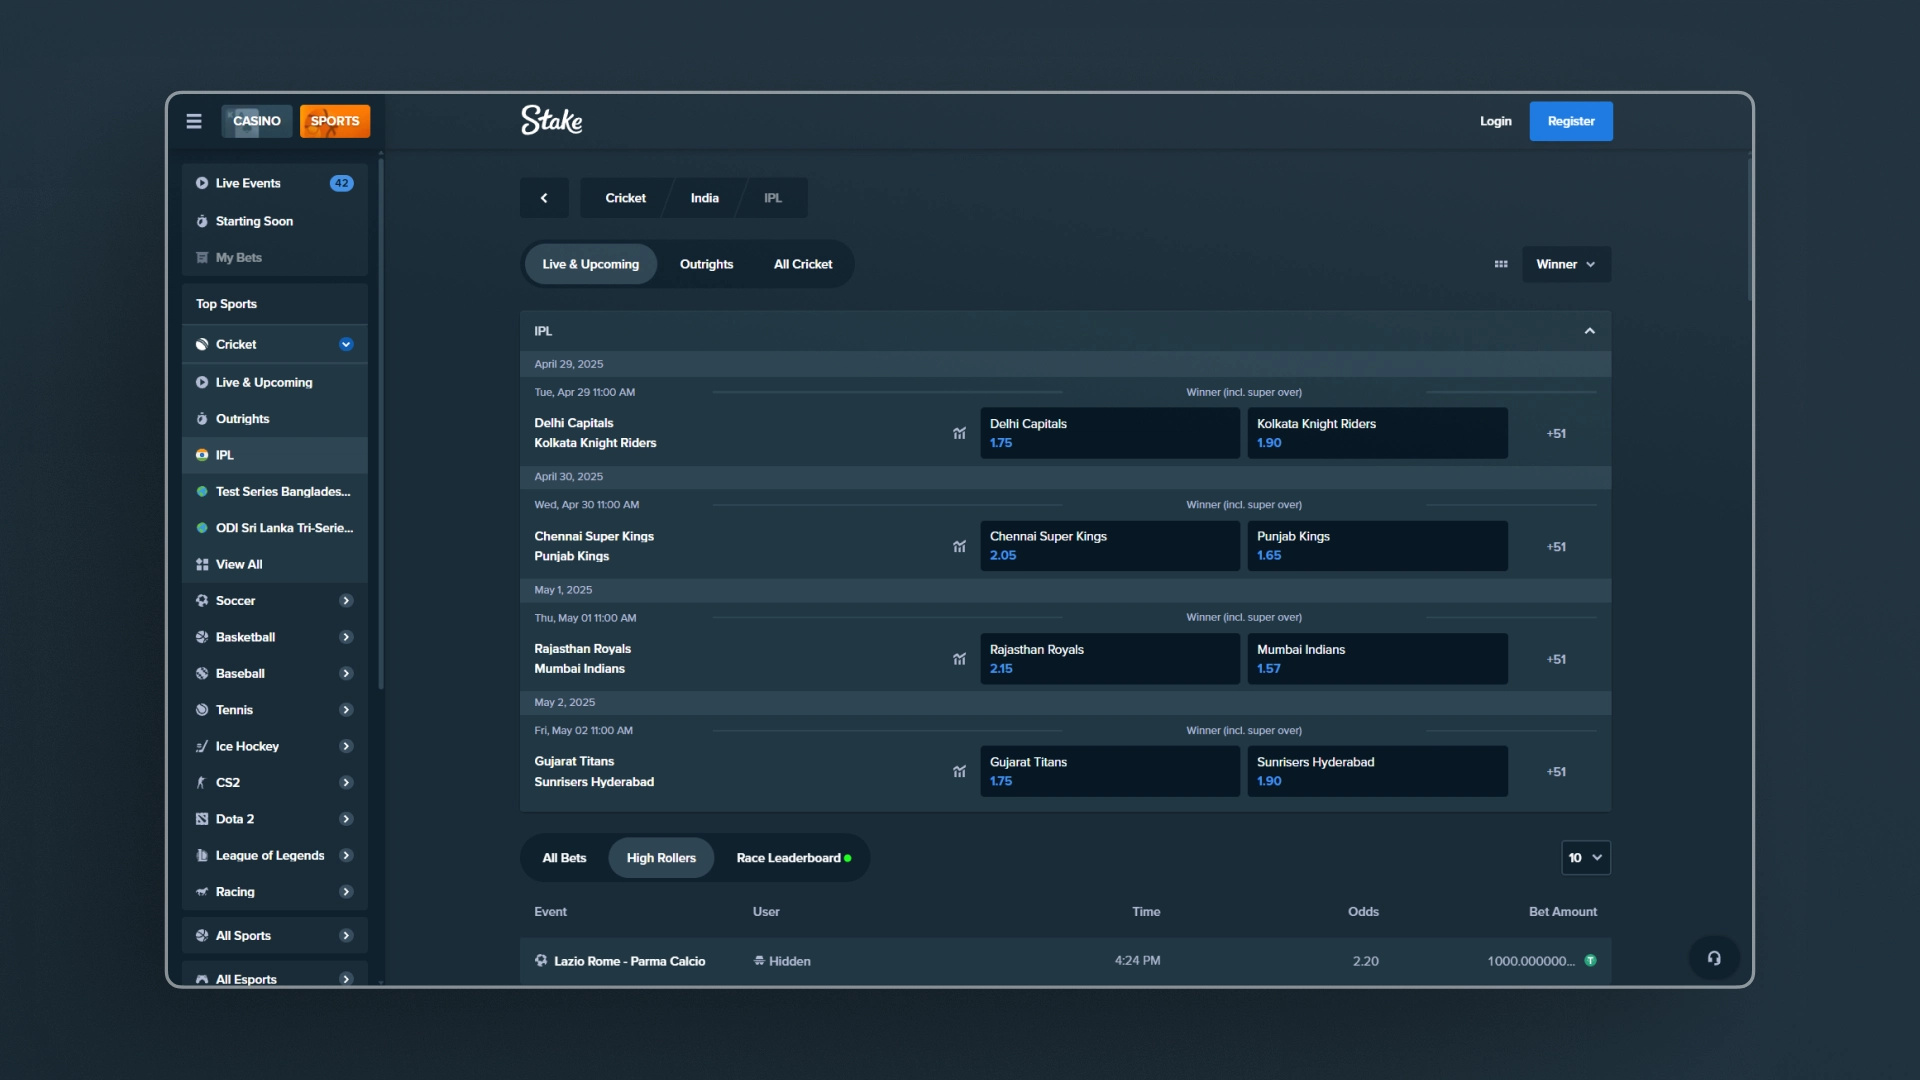
Task: Expand the Racing sidebar arrow
Action: (346, 892)
